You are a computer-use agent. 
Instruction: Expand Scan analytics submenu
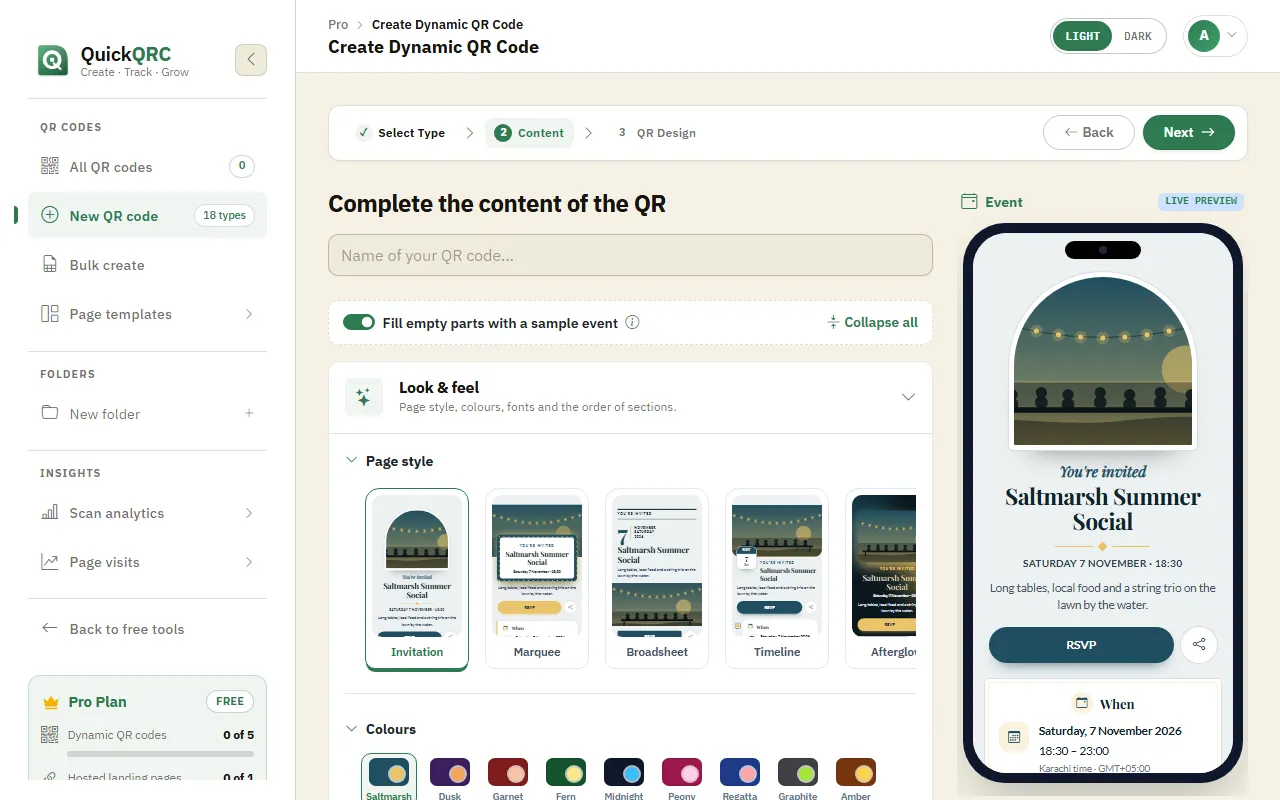249,513
